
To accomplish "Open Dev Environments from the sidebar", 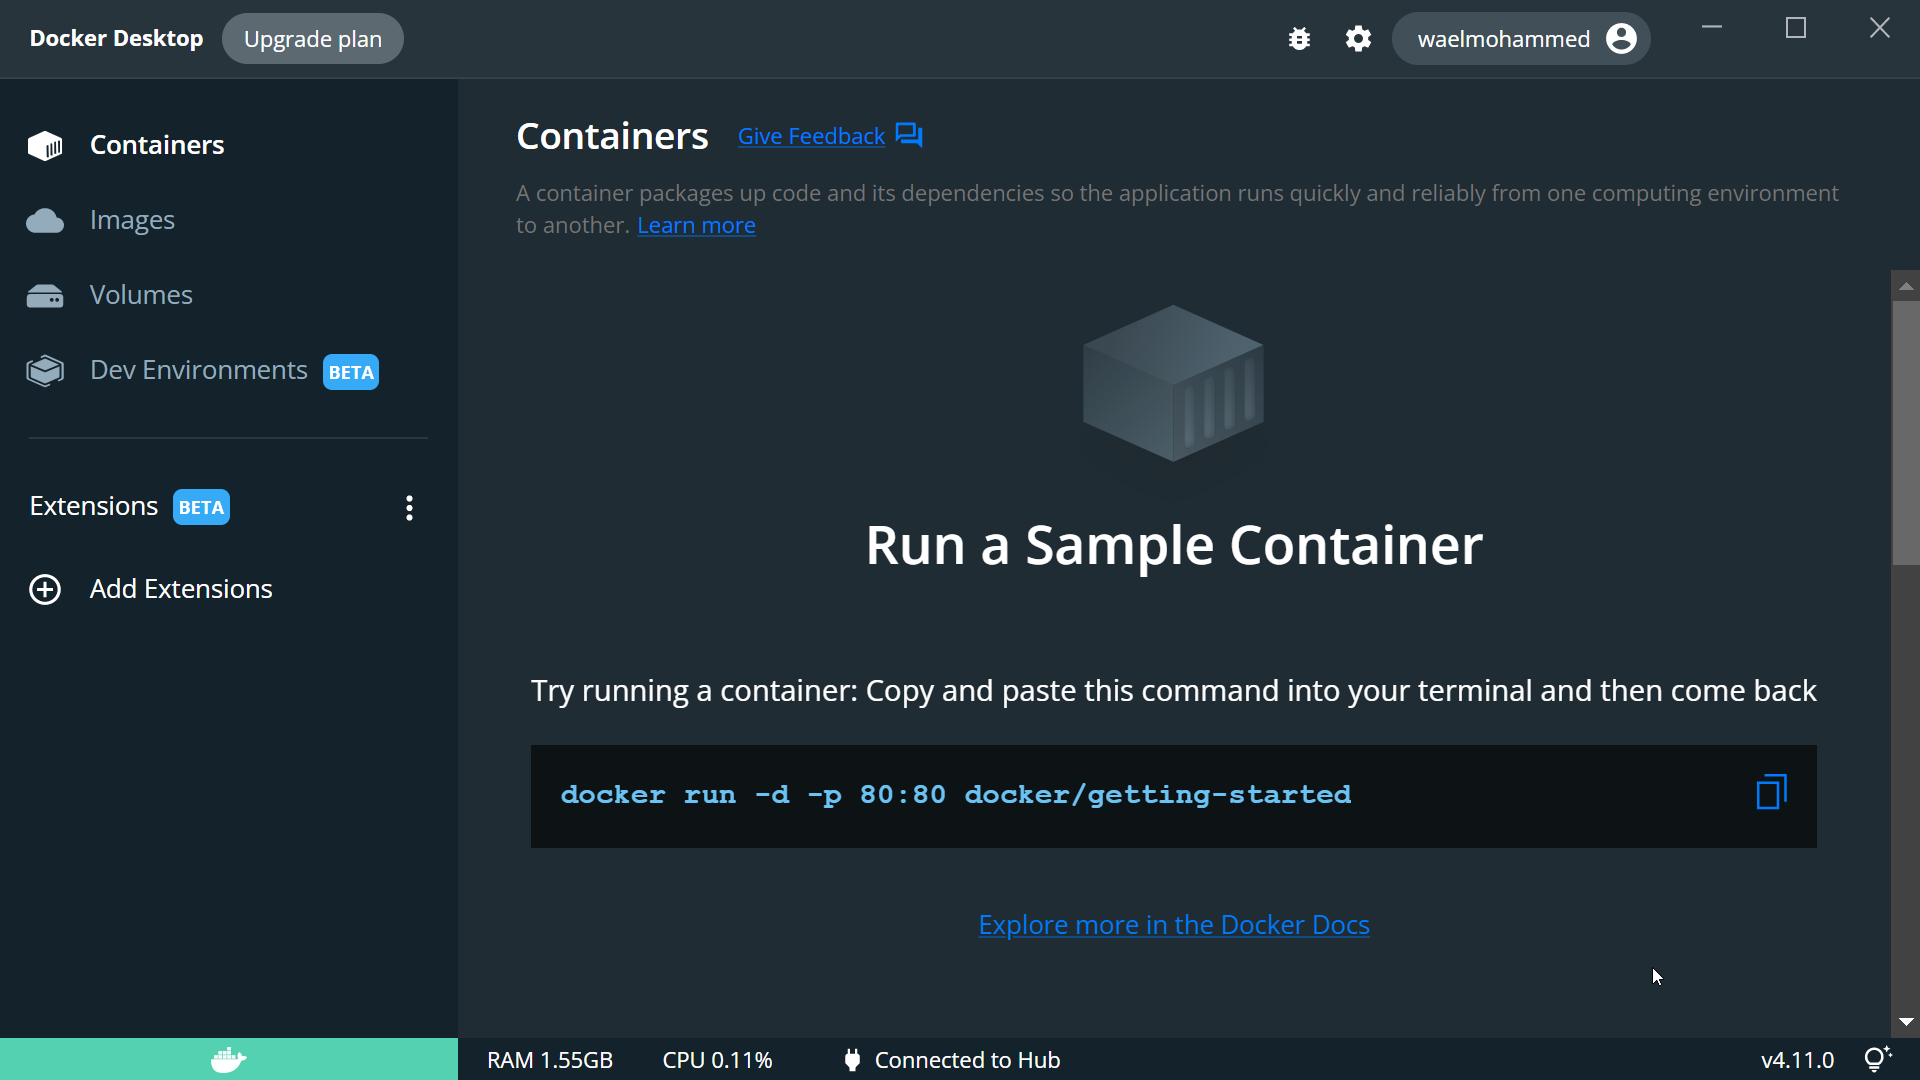I will click(198, 370).
